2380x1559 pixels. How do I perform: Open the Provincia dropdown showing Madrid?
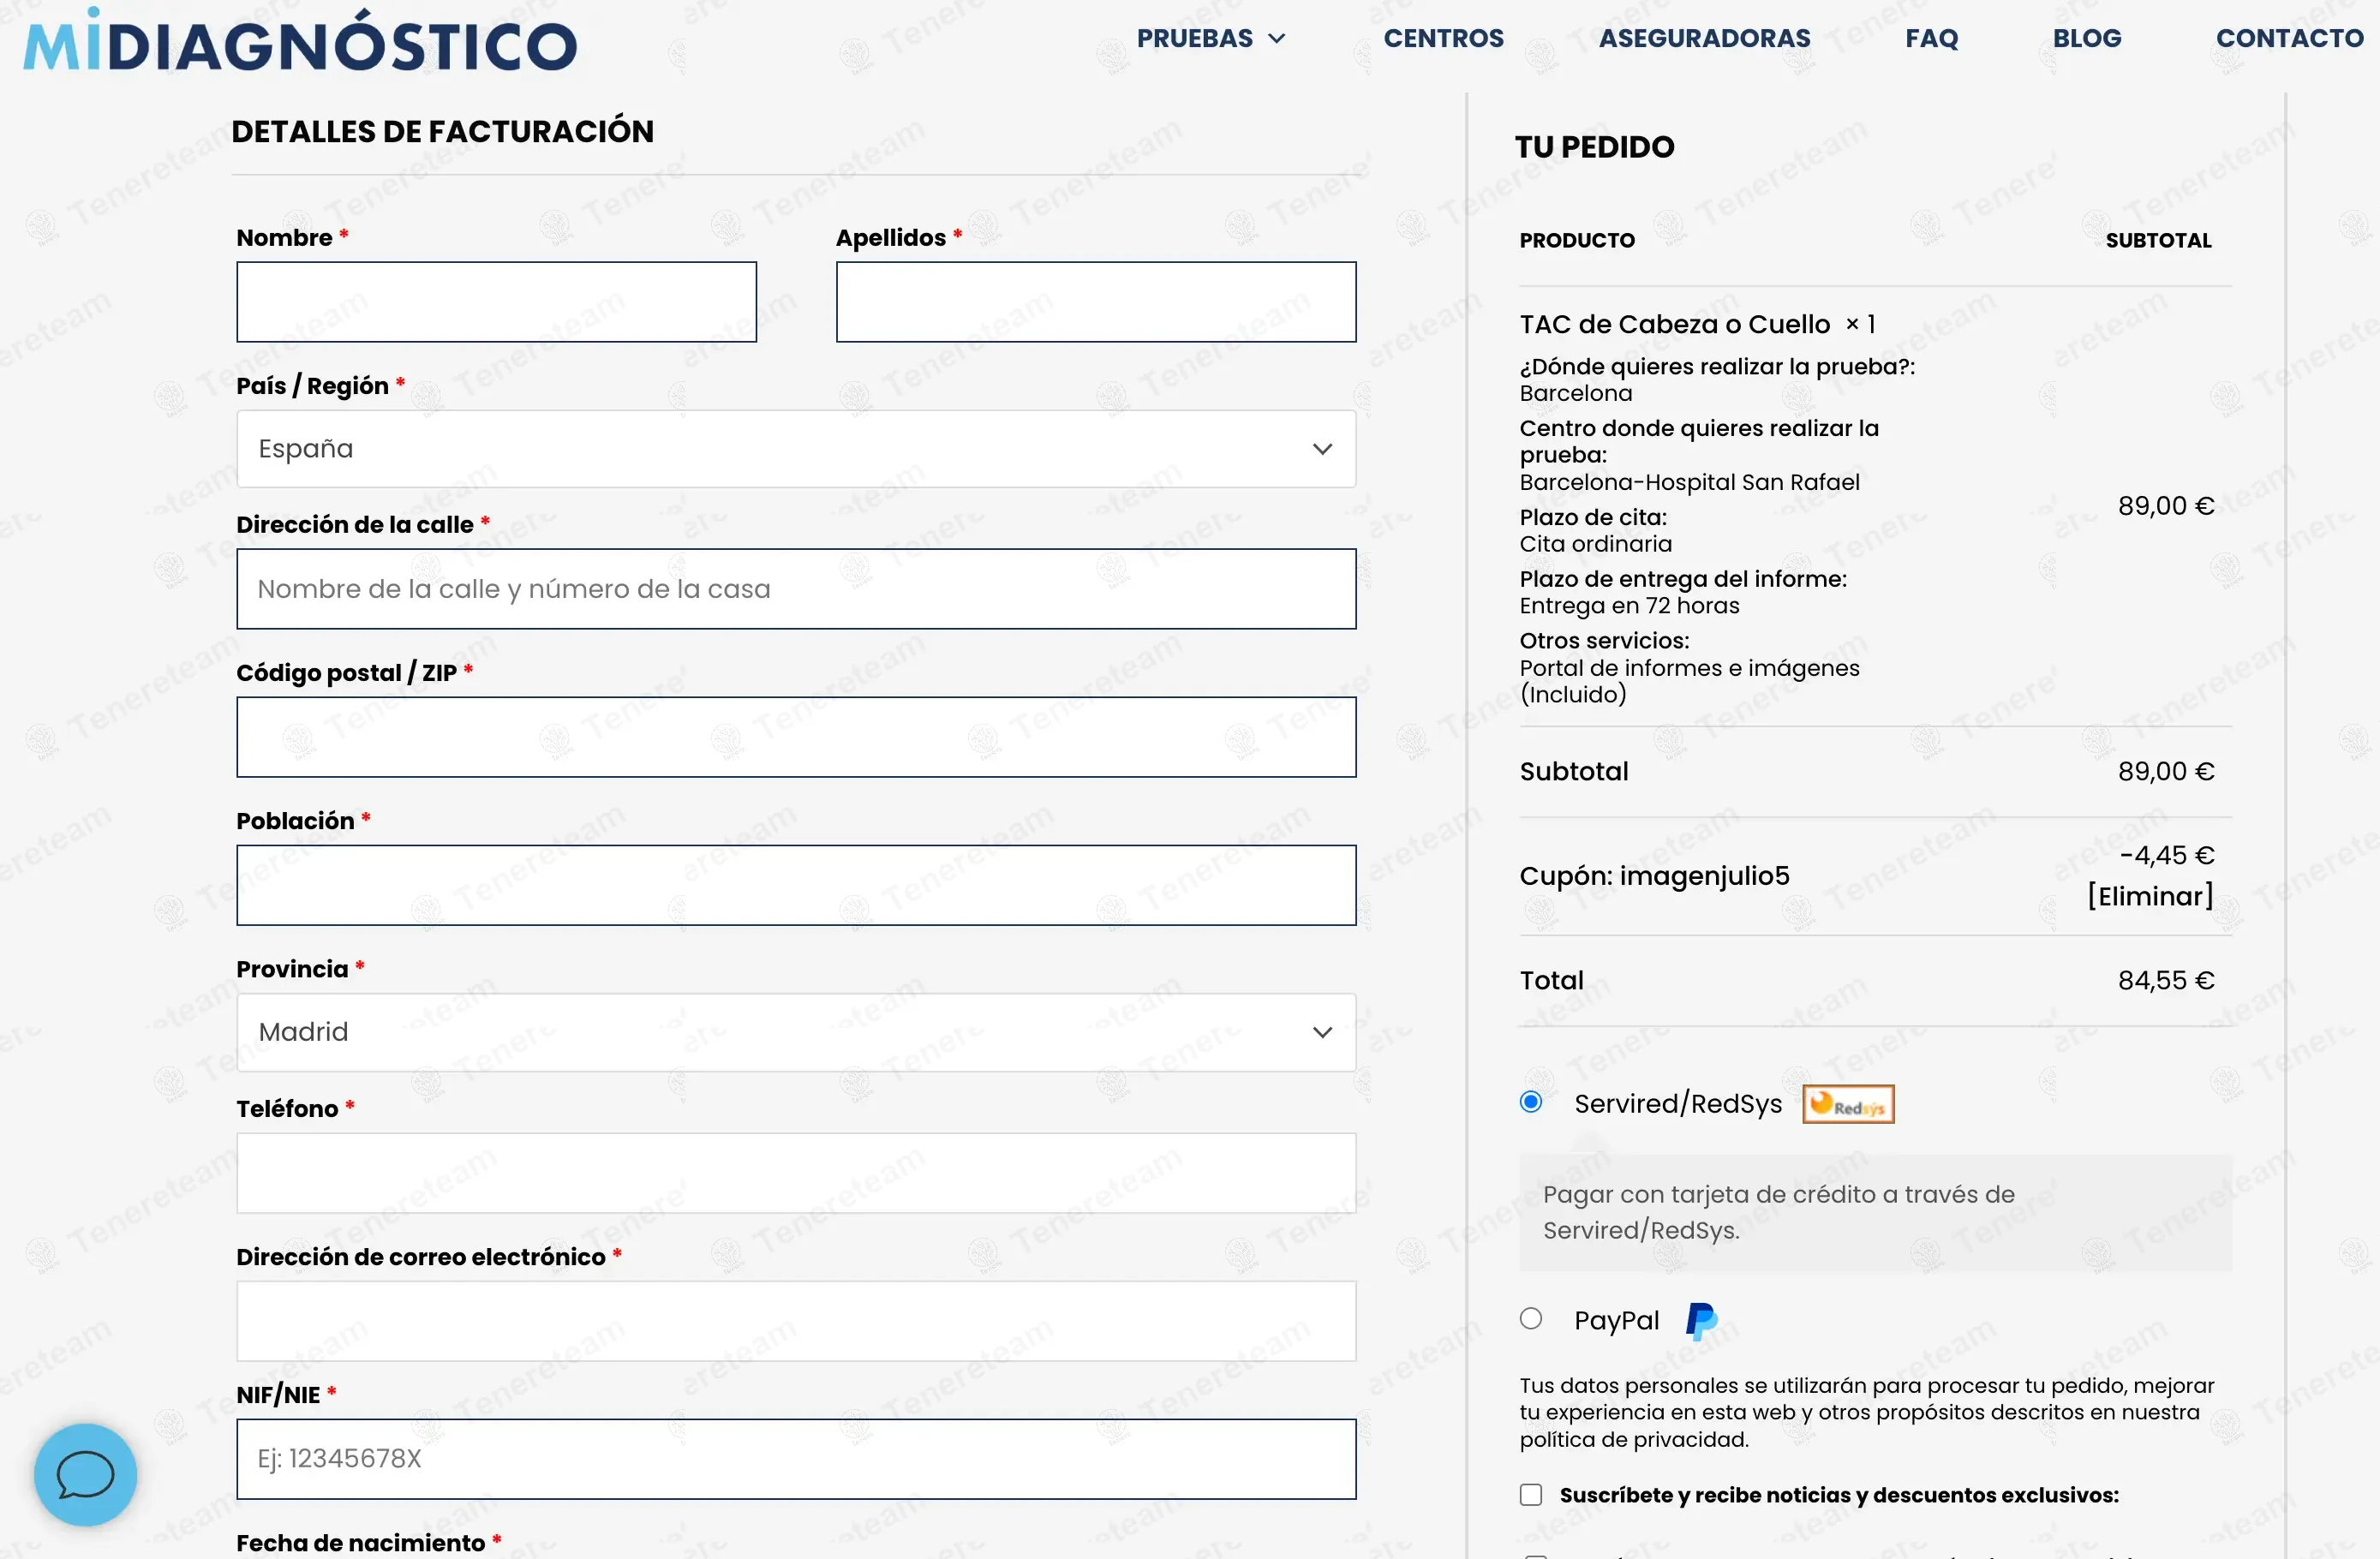(x=796, y=1032)
